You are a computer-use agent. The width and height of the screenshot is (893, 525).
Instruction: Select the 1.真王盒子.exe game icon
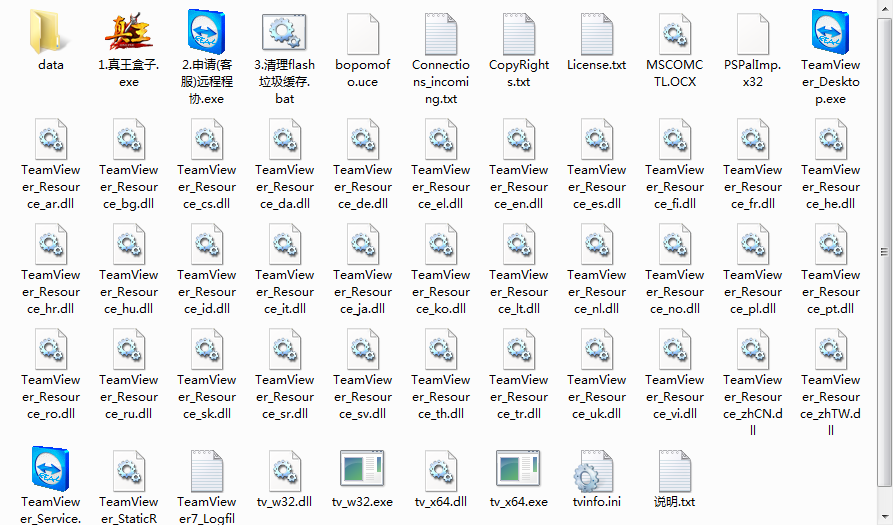pyautogui.click(x=129, y=32)
